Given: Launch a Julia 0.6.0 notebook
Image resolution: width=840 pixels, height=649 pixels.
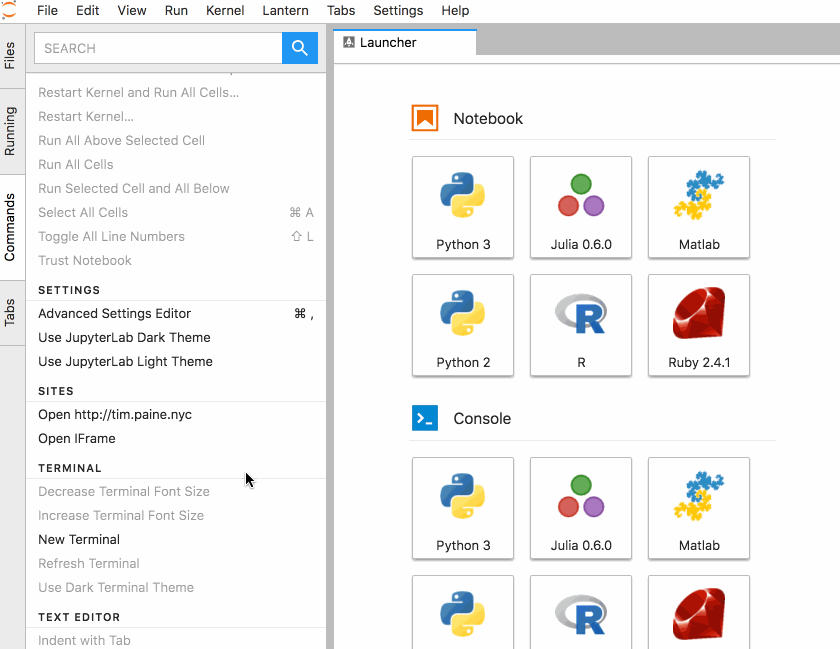Looking at the screenshot, I should tap(581, 207).
